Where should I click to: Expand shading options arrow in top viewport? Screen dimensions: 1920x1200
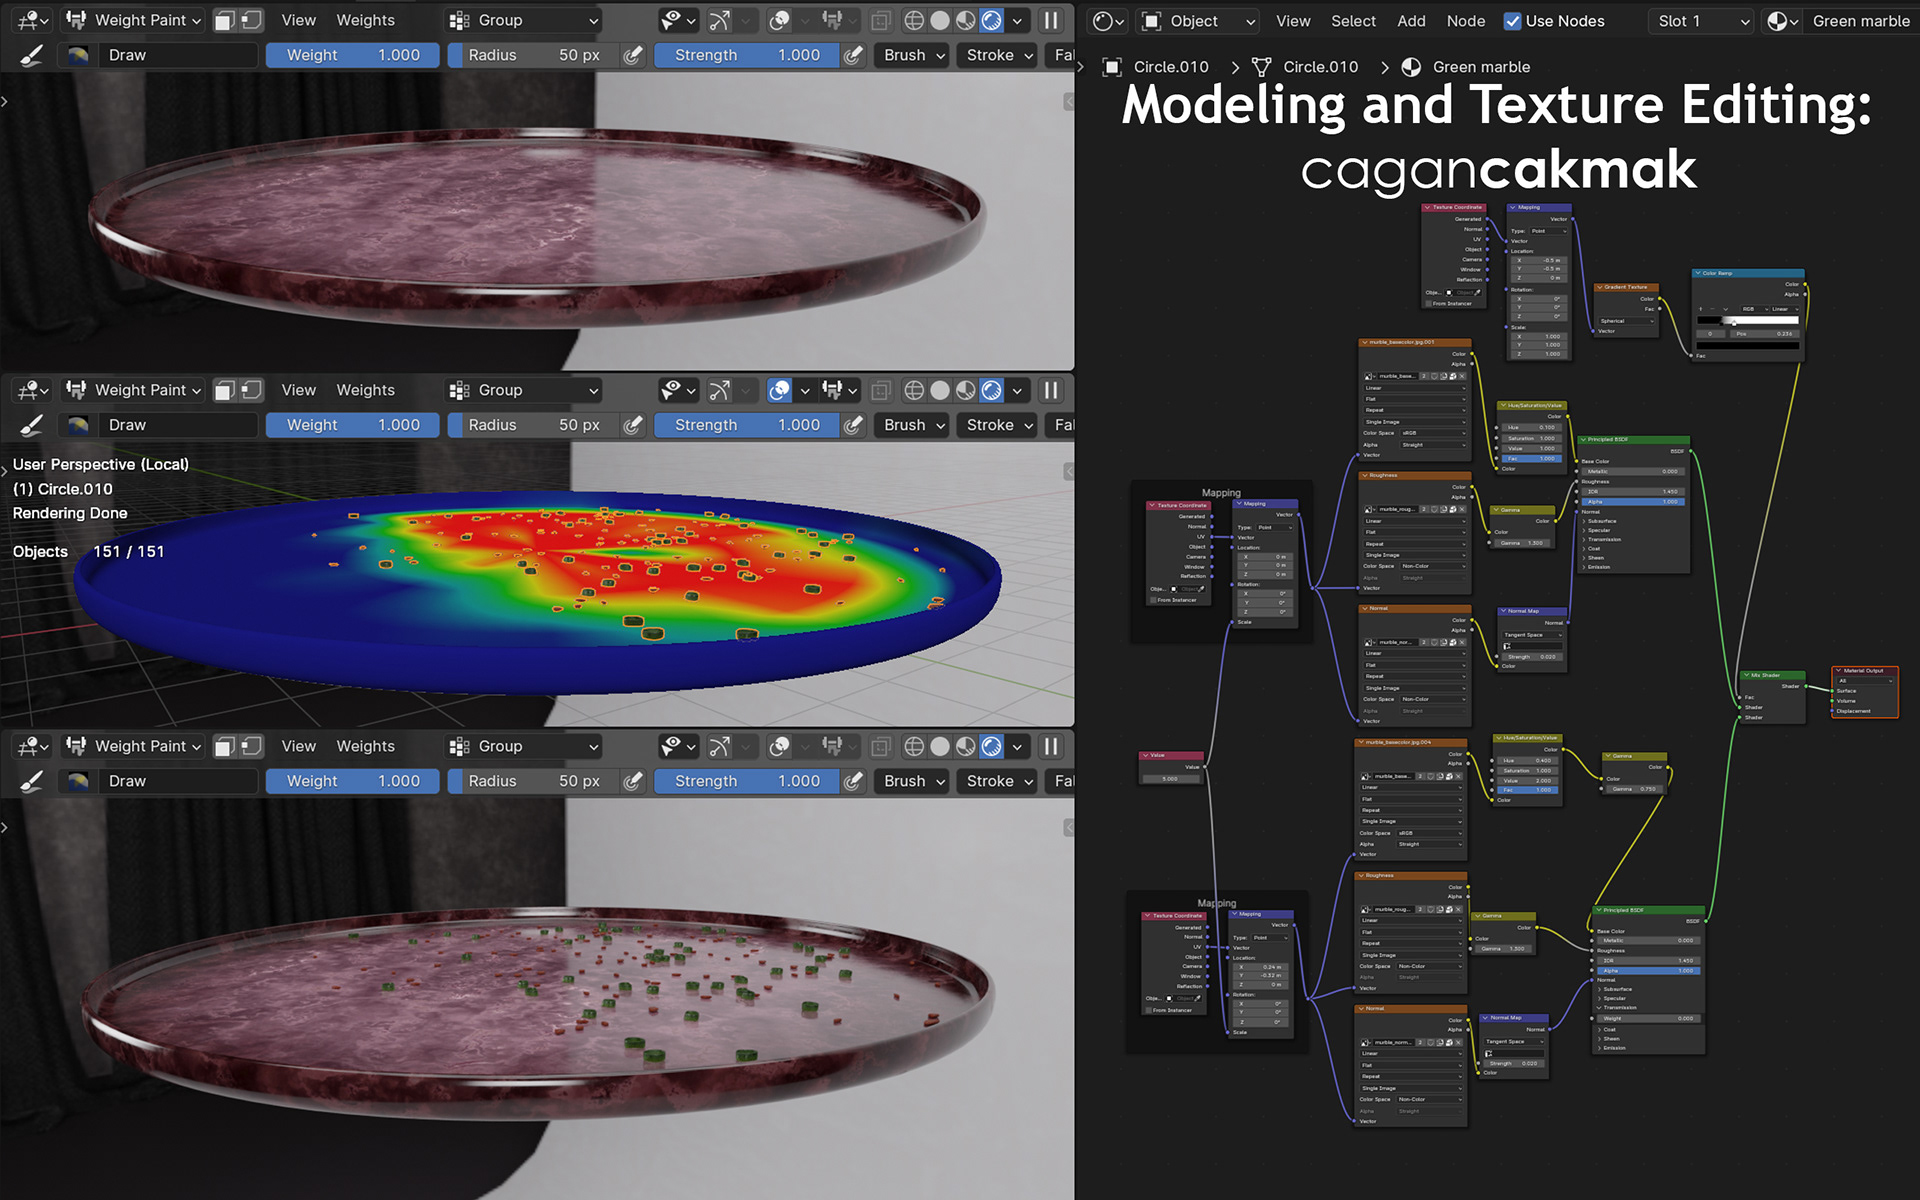click(1017, 20)
